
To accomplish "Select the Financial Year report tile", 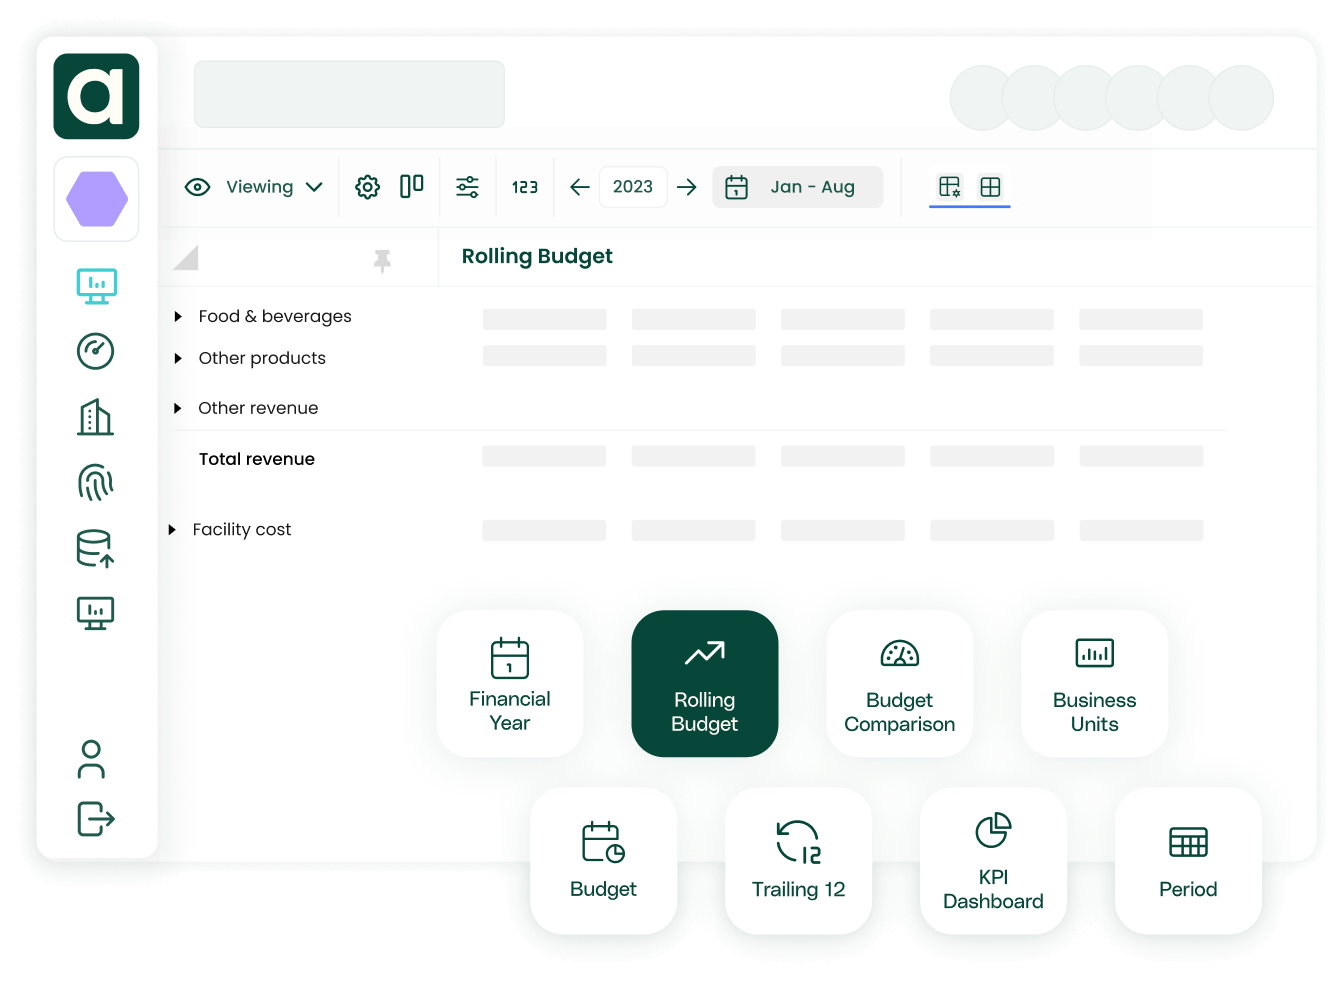I will 510,684.
